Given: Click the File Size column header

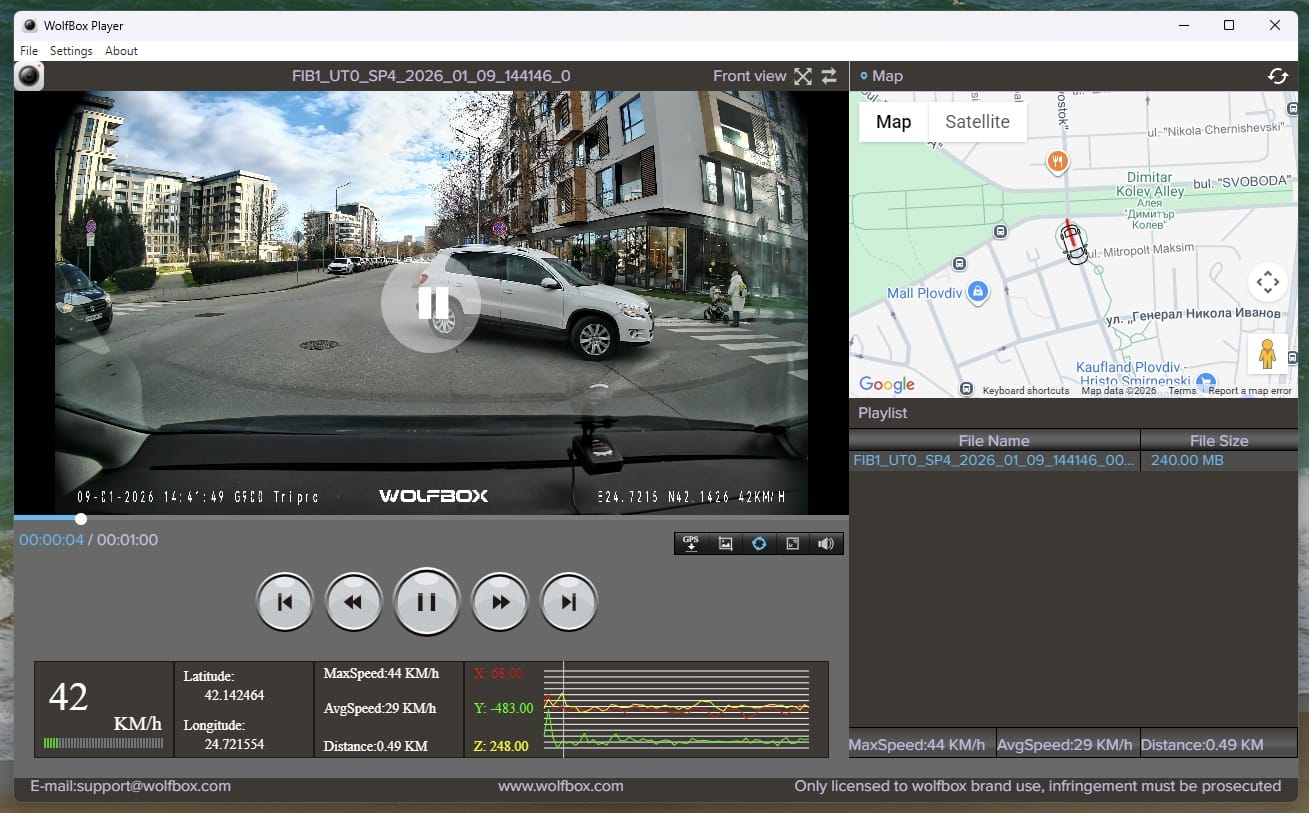Looking at the screenshot, I should point(1219,440).
